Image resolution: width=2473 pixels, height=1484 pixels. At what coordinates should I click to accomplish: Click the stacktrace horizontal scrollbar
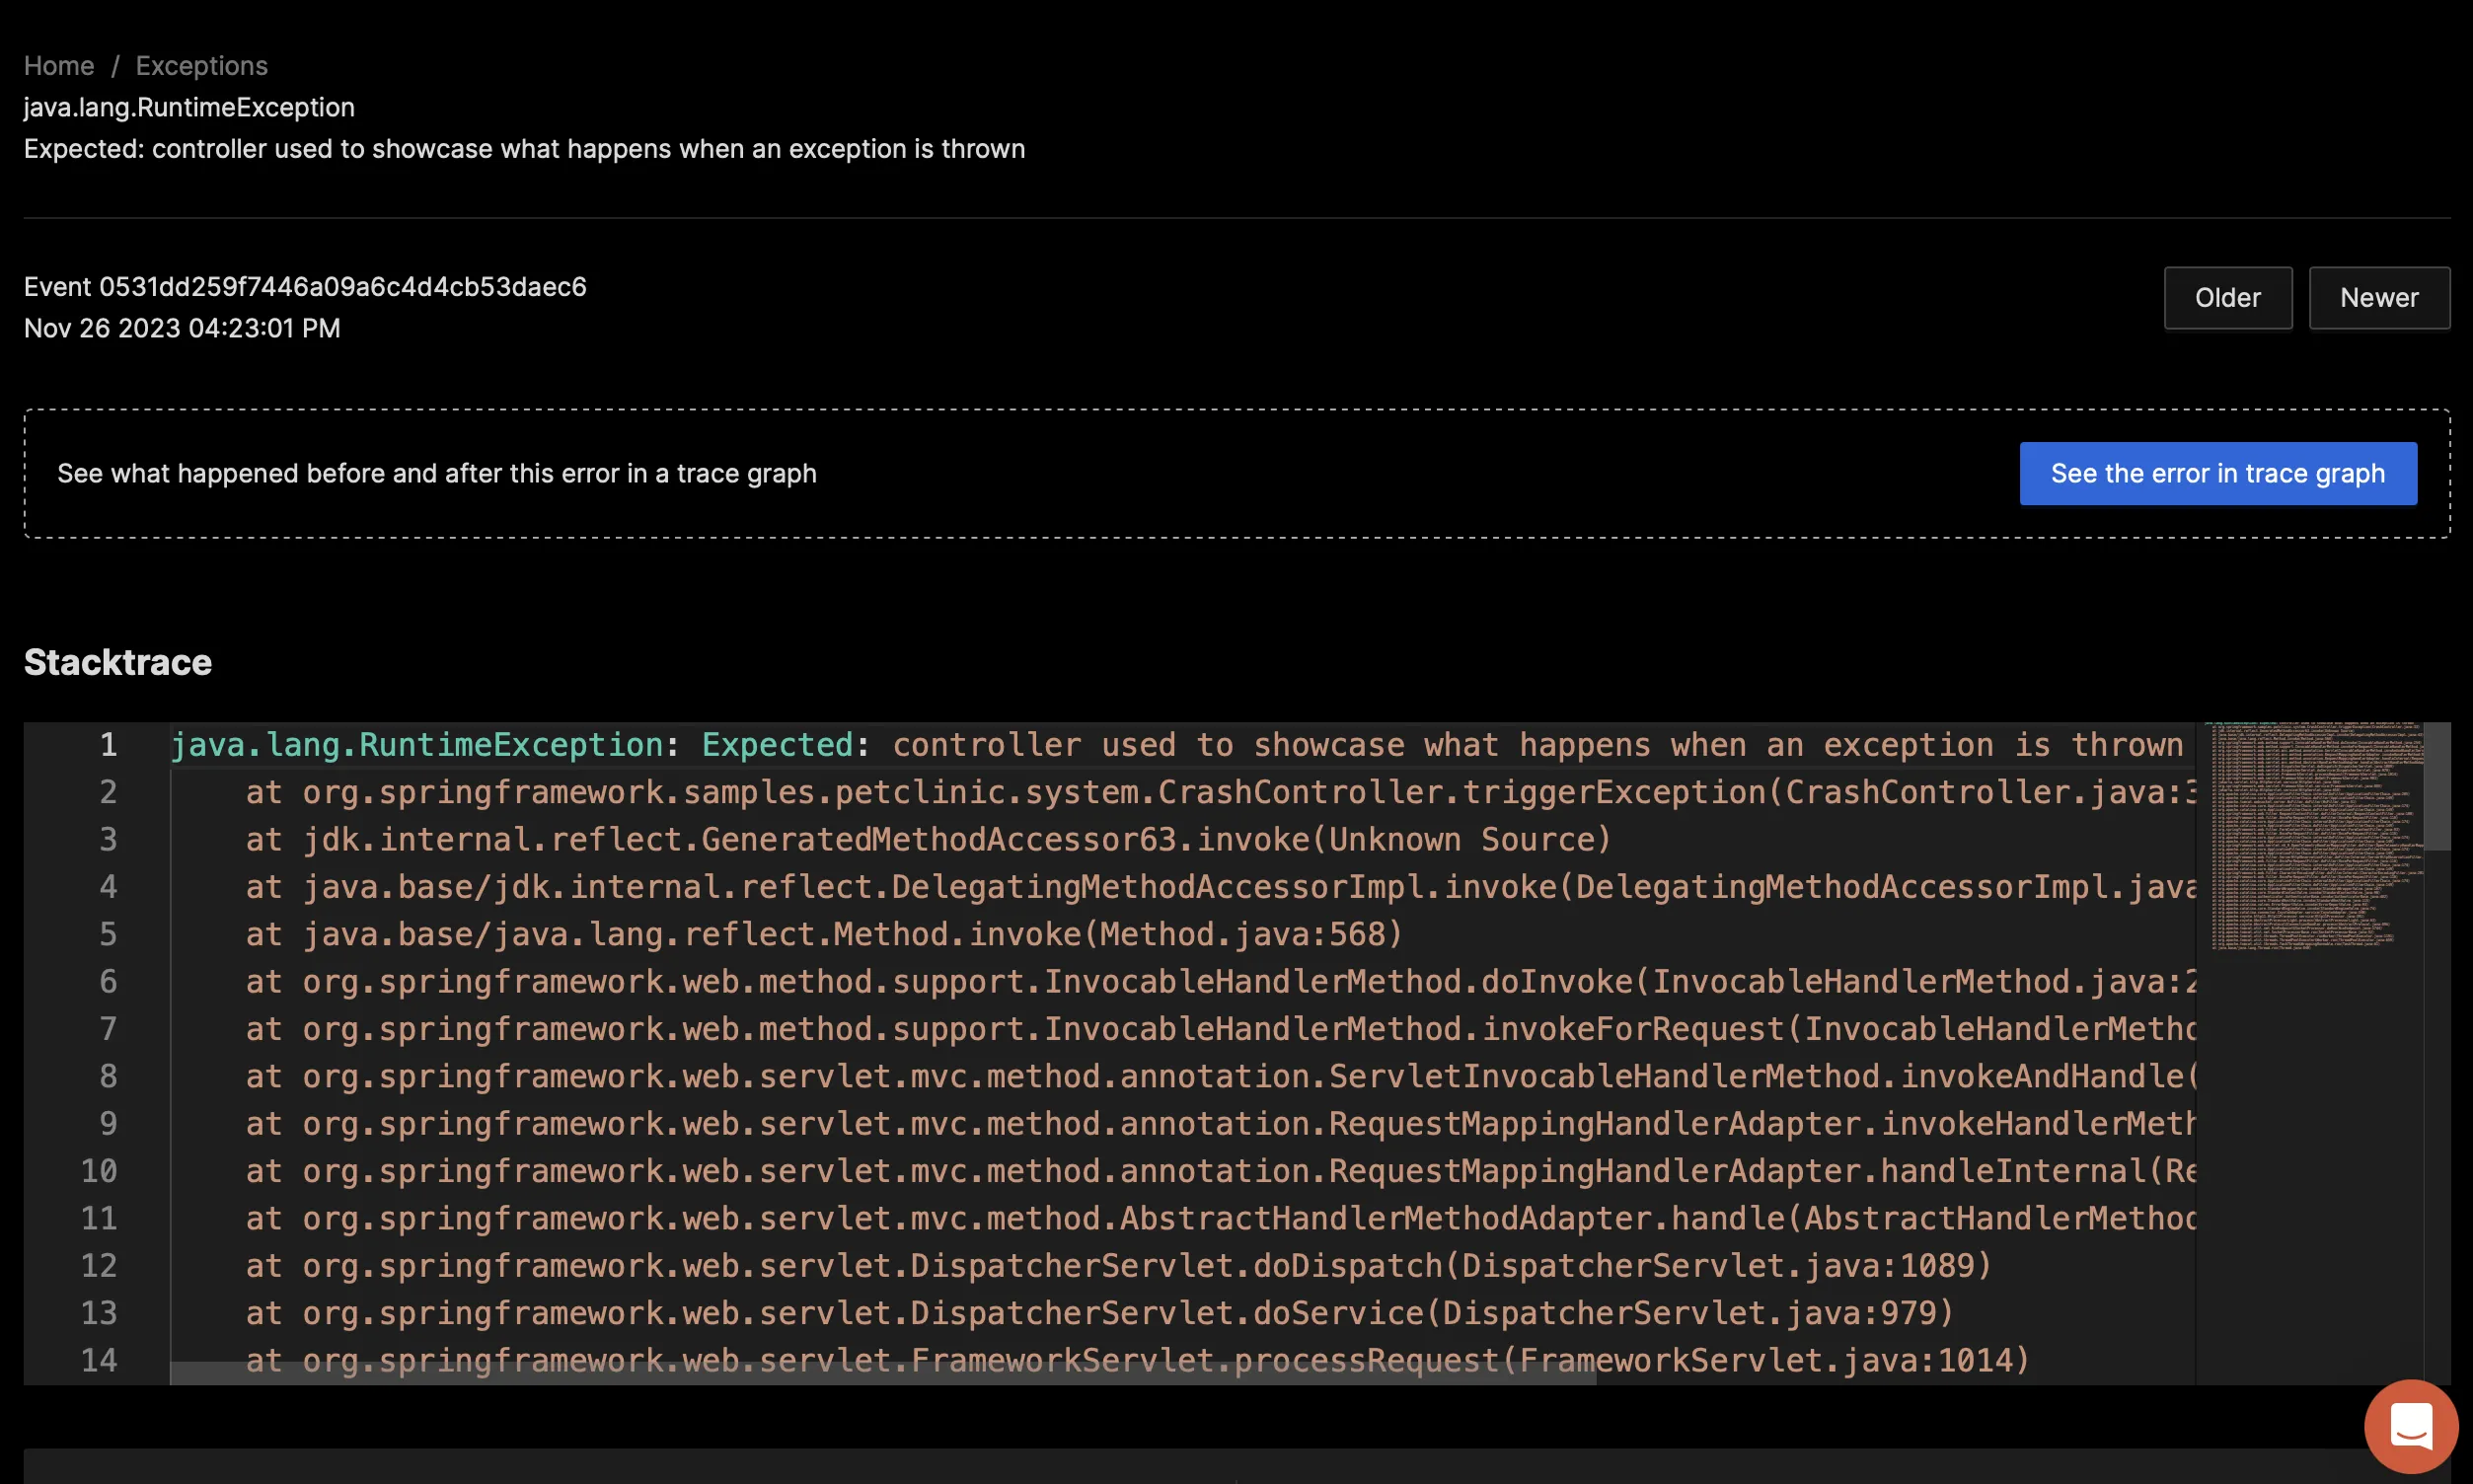pos(883,1373)
